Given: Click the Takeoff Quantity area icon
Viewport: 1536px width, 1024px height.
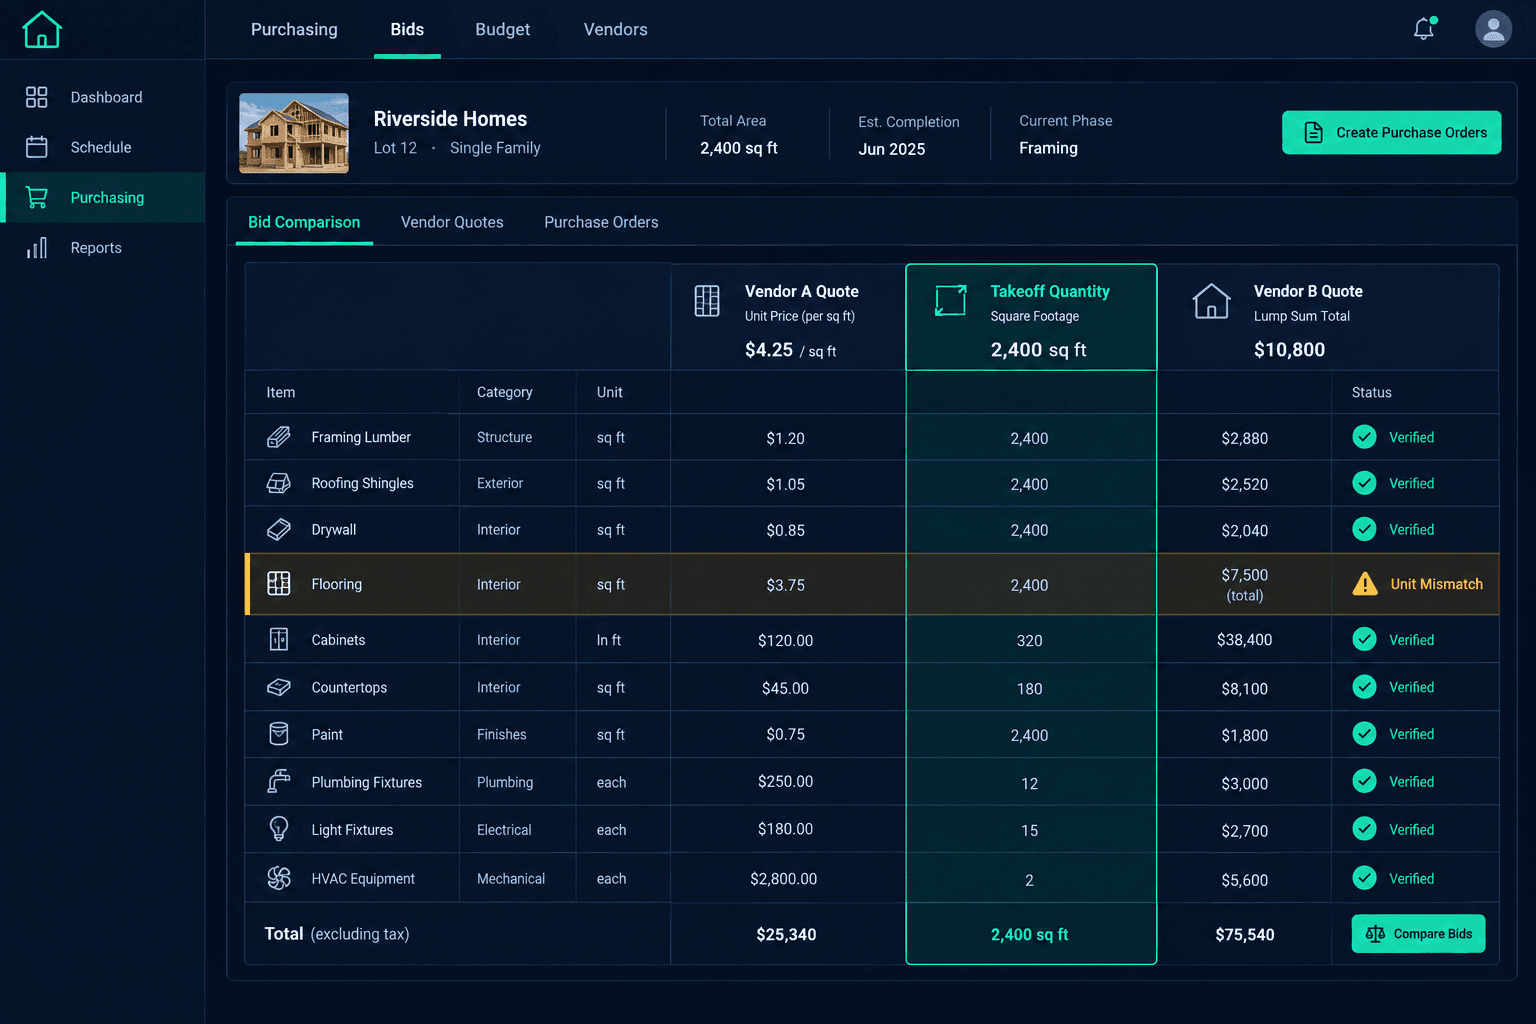Looking at the screenshot, I should click(950, 300).
